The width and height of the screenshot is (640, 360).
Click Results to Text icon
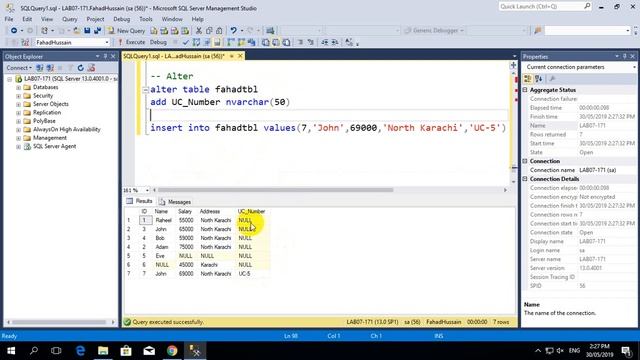(265, 42)
